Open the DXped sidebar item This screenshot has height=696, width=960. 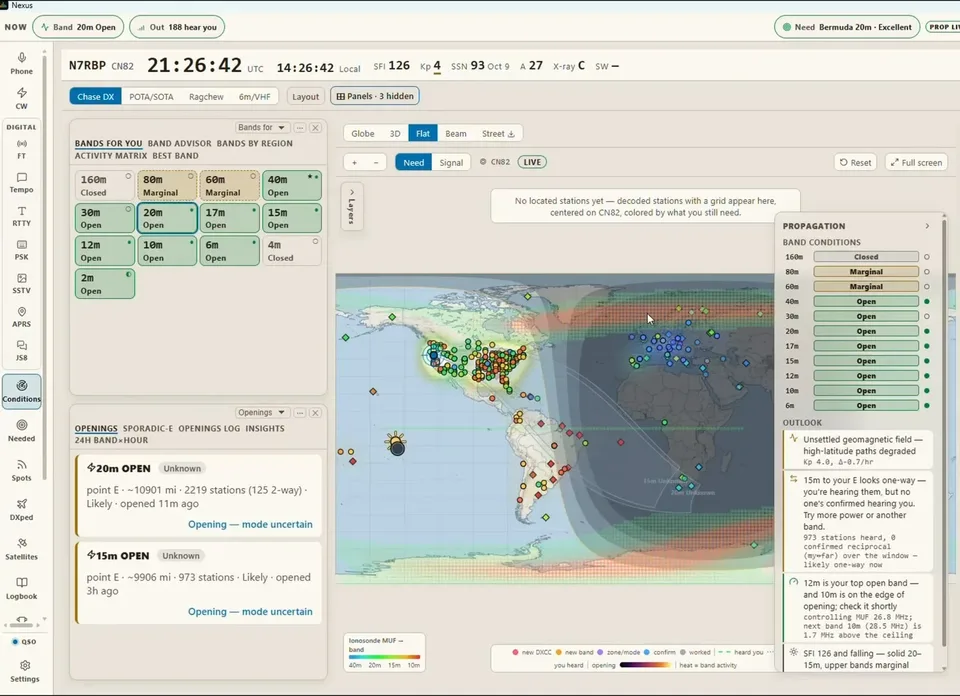pyautogui.click(x=21, y=509)
